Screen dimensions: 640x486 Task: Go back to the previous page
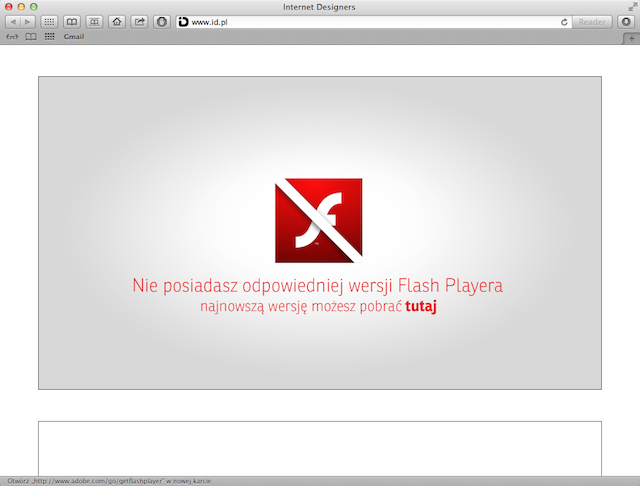click(x=13, y=22)
